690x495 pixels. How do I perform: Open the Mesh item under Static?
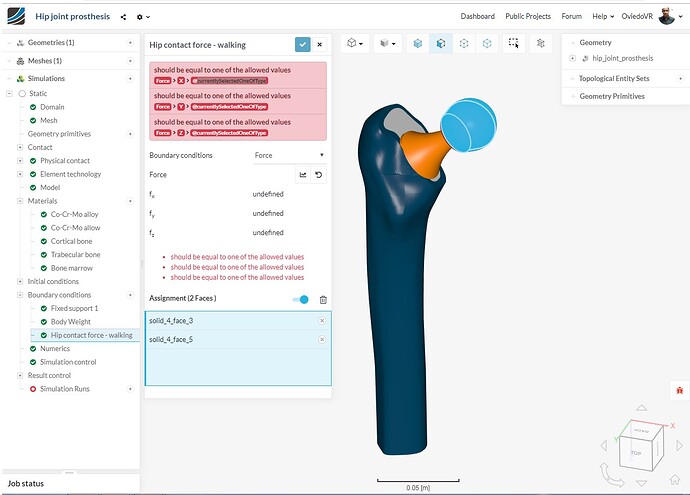tap(48, 120)
